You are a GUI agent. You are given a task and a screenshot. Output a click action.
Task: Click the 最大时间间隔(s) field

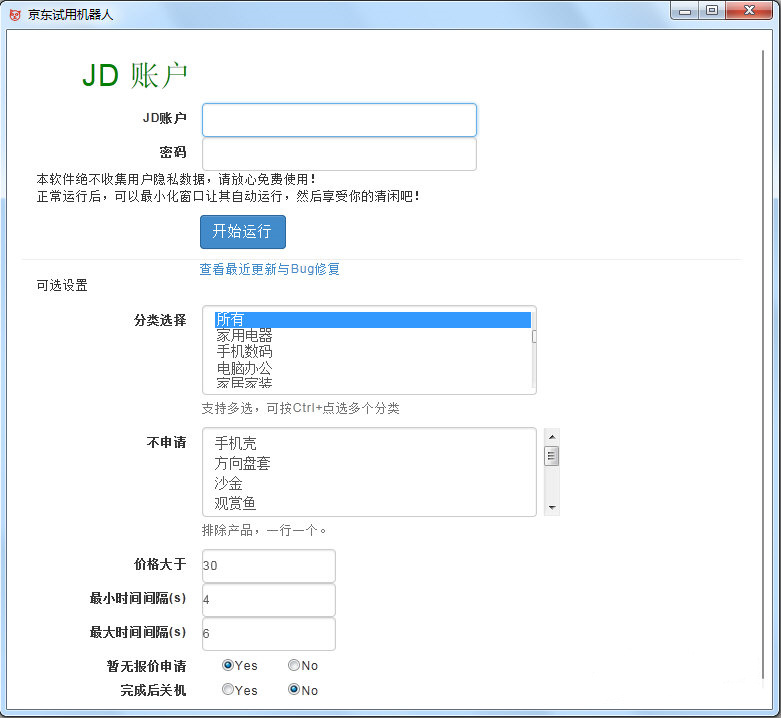click(268, 633)
